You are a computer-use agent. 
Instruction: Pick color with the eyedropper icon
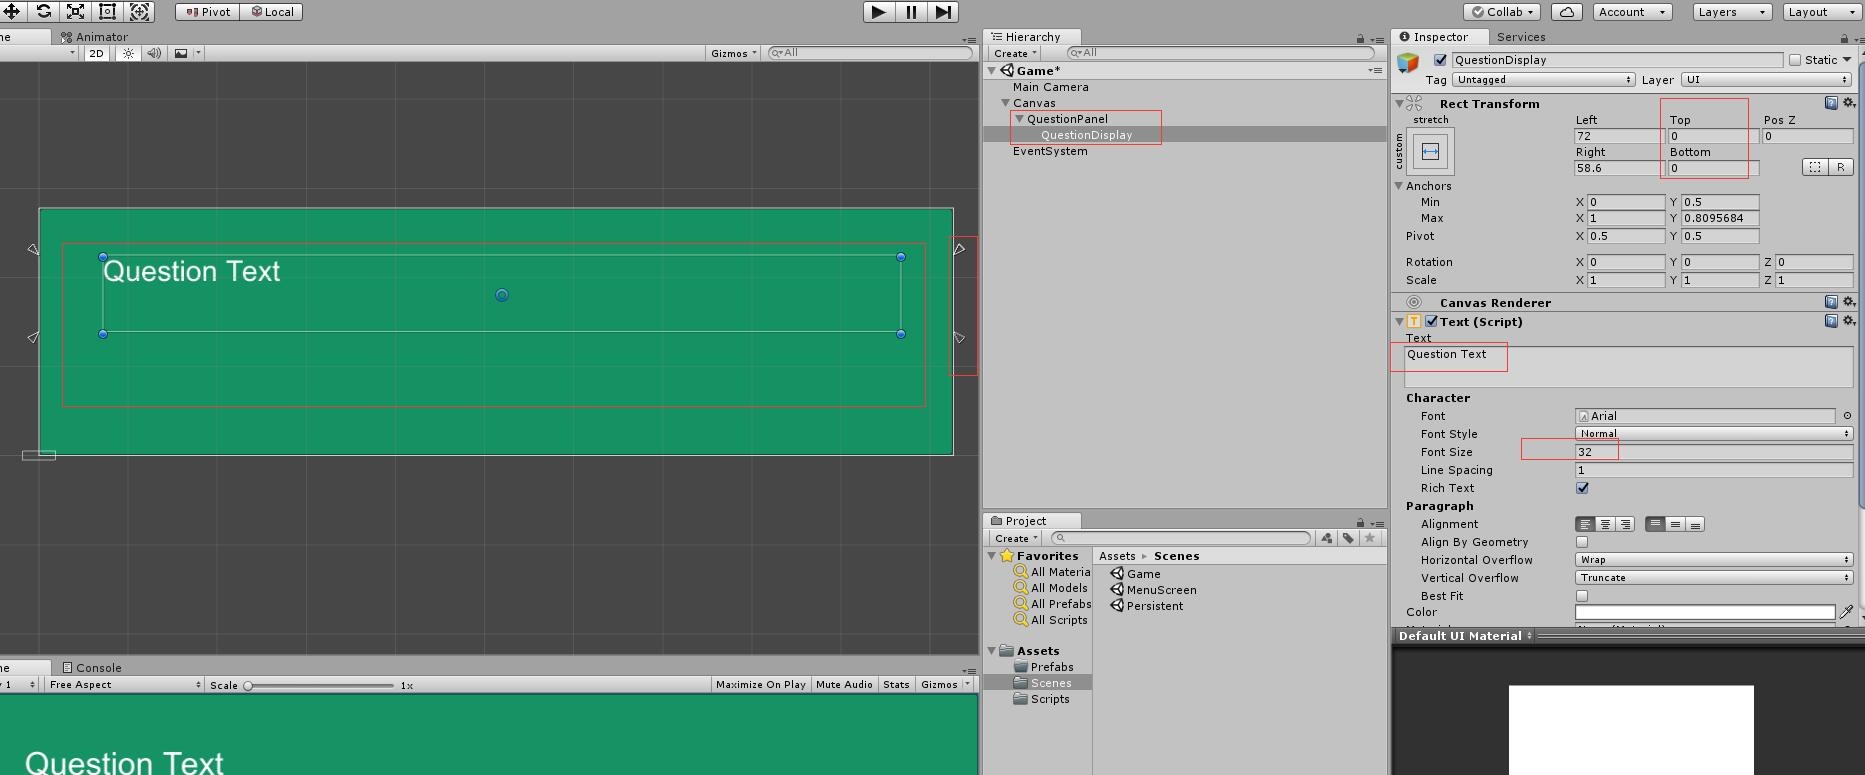pyautogui.click(x=1846, y=612)
